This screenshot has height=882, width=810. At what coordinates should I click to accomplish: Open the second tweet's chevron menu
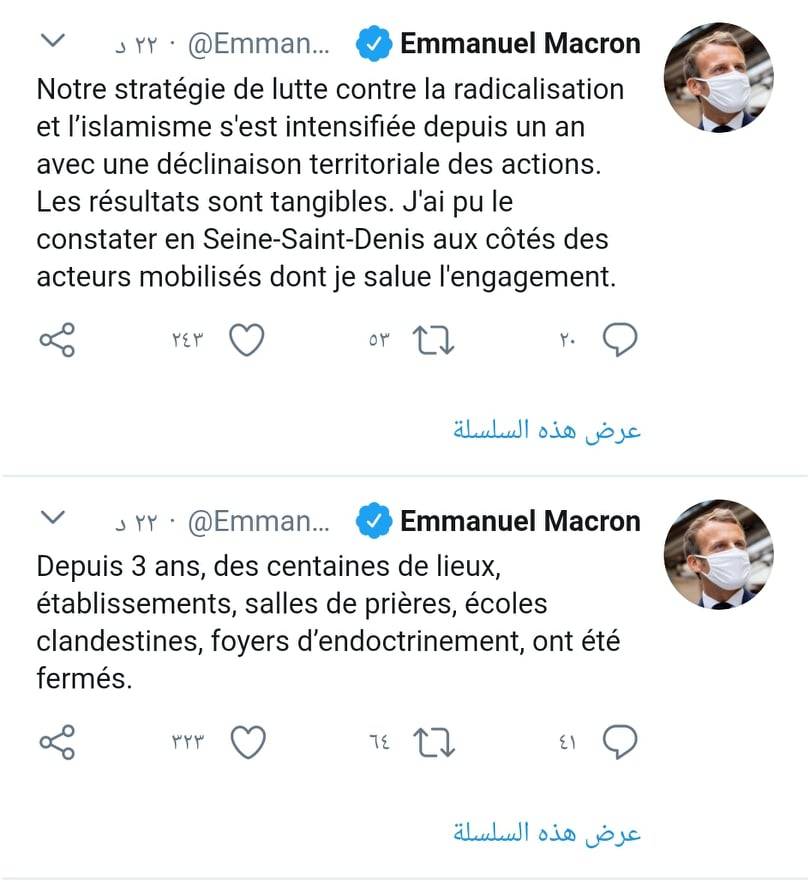coord(53,517)
